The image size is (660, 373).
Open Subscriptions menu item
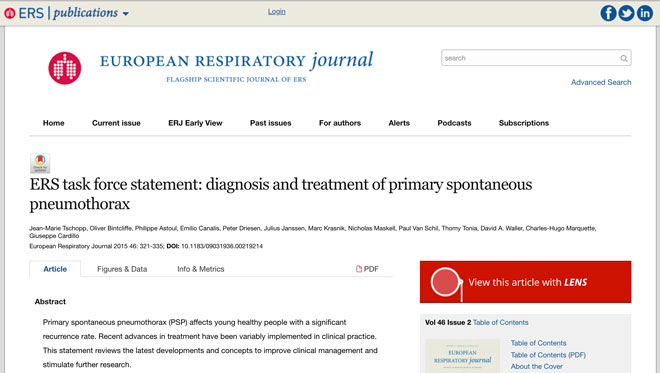click(x=524, y=123)
